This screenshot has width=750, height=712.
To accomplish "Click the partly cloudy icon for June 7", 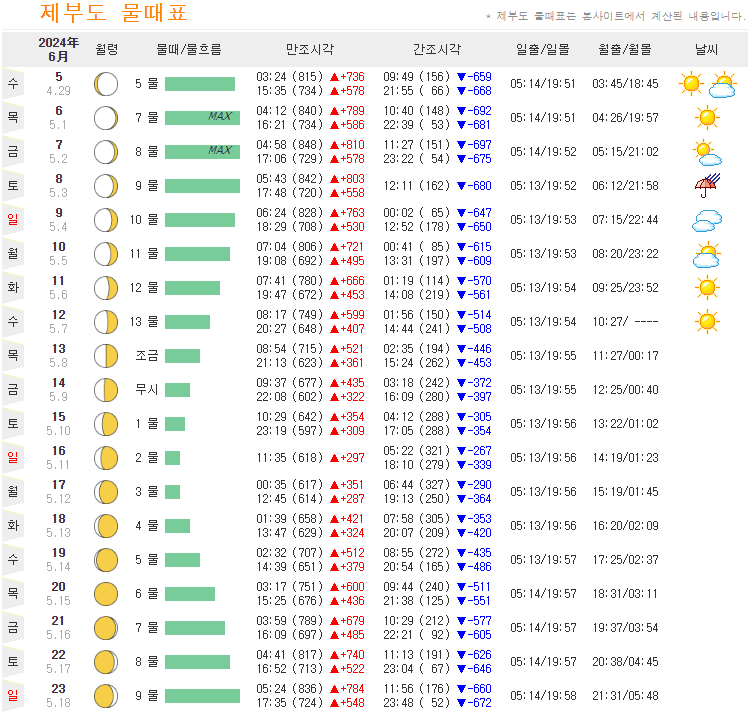I will [707, 152].
